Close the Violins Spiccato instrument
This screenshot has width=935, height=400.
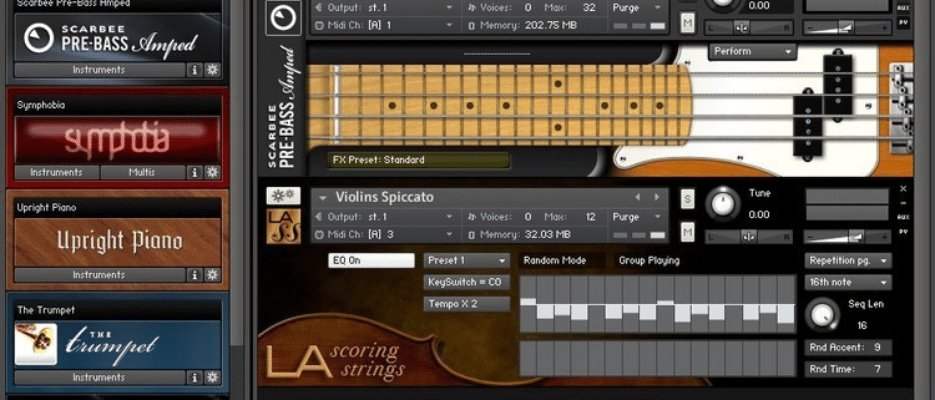(903, 188)
